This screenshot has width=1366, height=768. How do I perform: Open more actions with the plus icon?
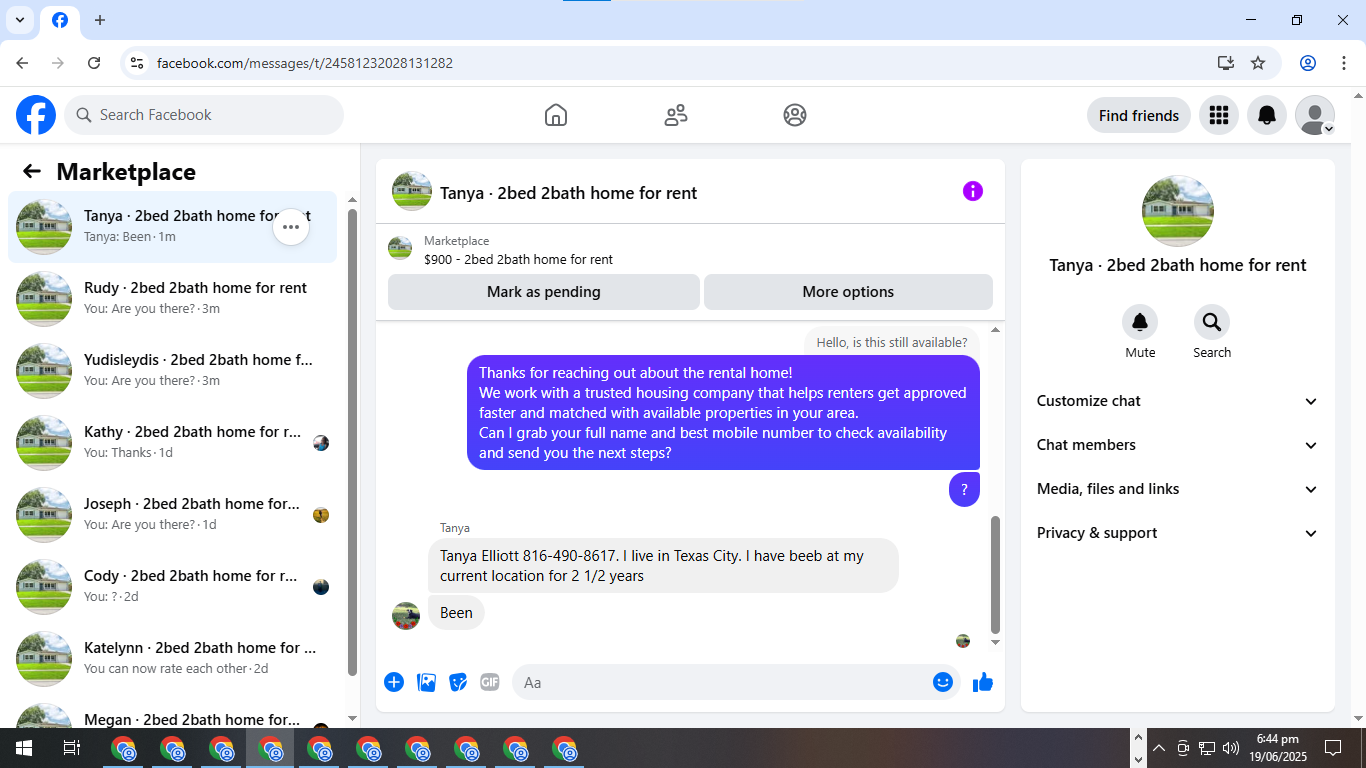tap(394, 682)
